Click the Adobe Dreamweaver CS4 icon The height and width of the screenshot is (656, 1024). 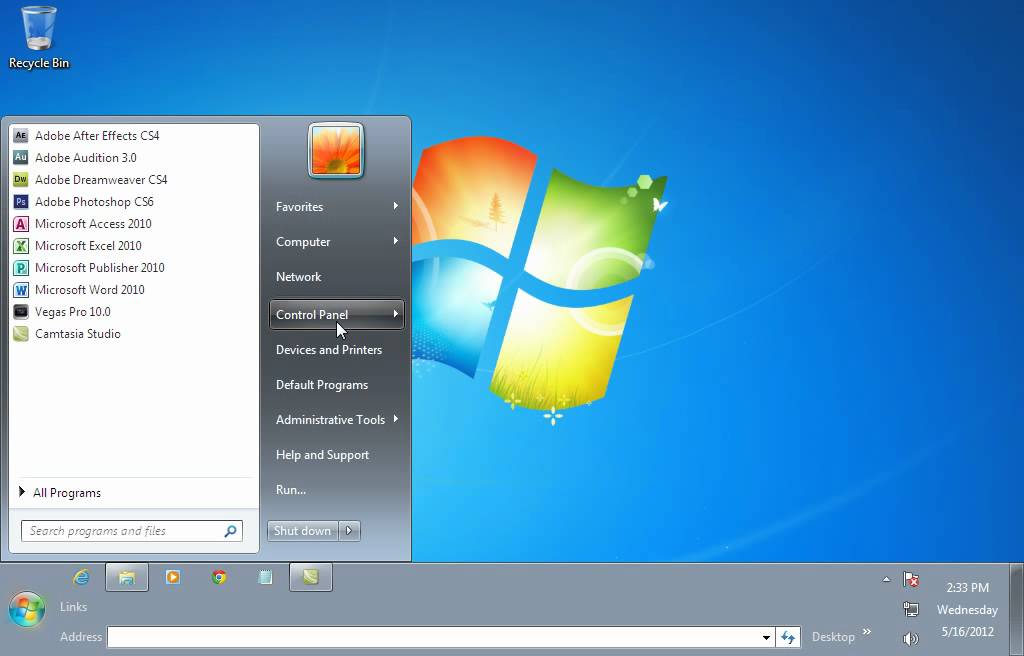click(x=21, y=180)
